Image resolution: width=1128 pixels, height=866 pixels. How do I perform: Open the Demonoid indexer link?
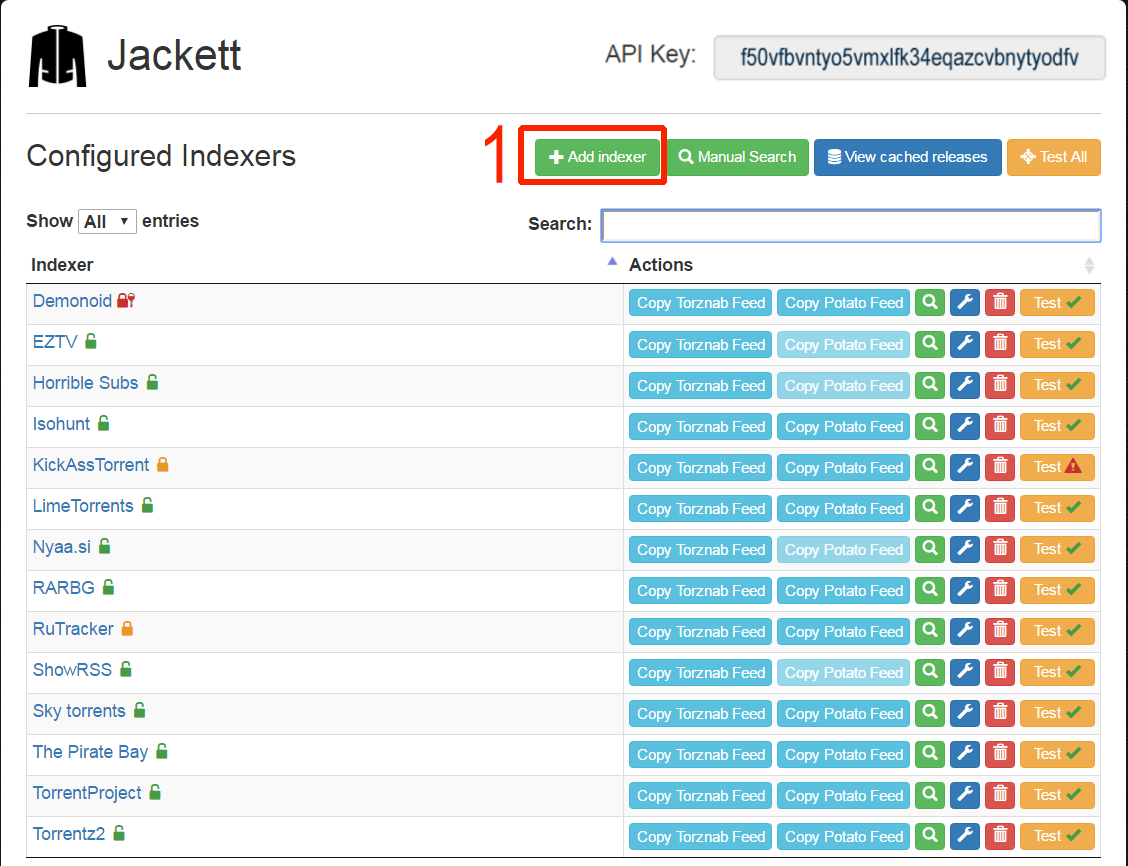tap(72, 301)
